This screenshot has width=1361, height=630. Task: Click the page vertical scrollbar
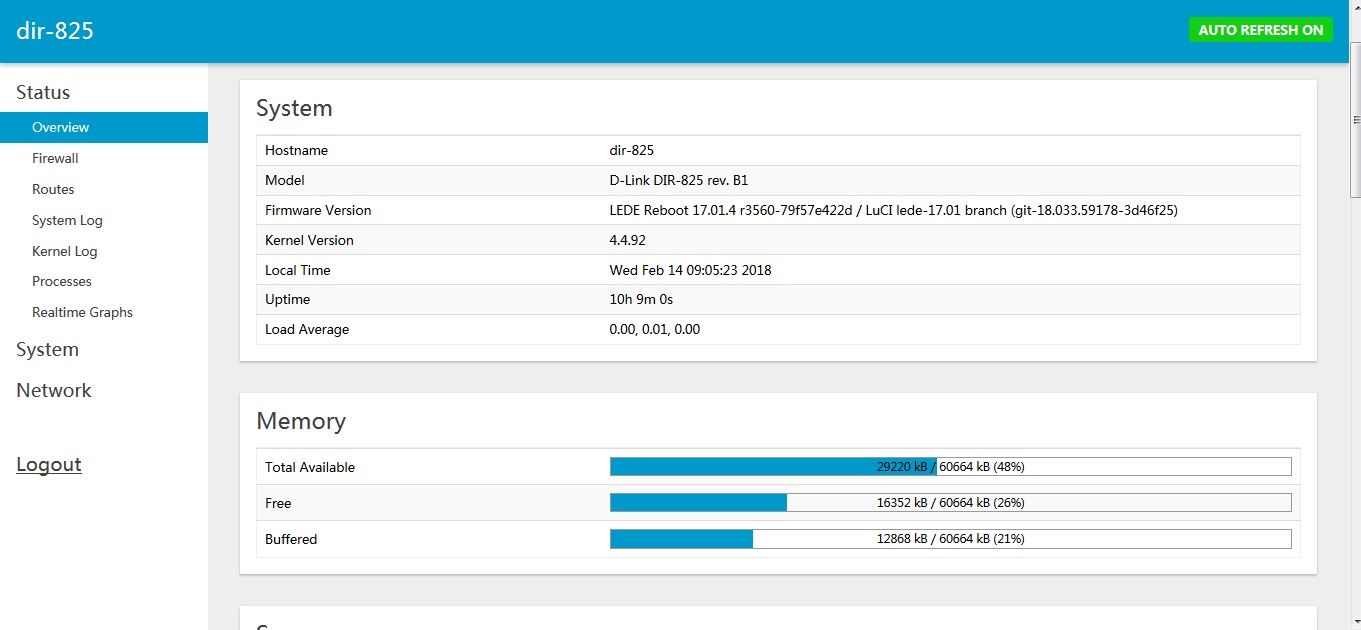(1353, 120)
